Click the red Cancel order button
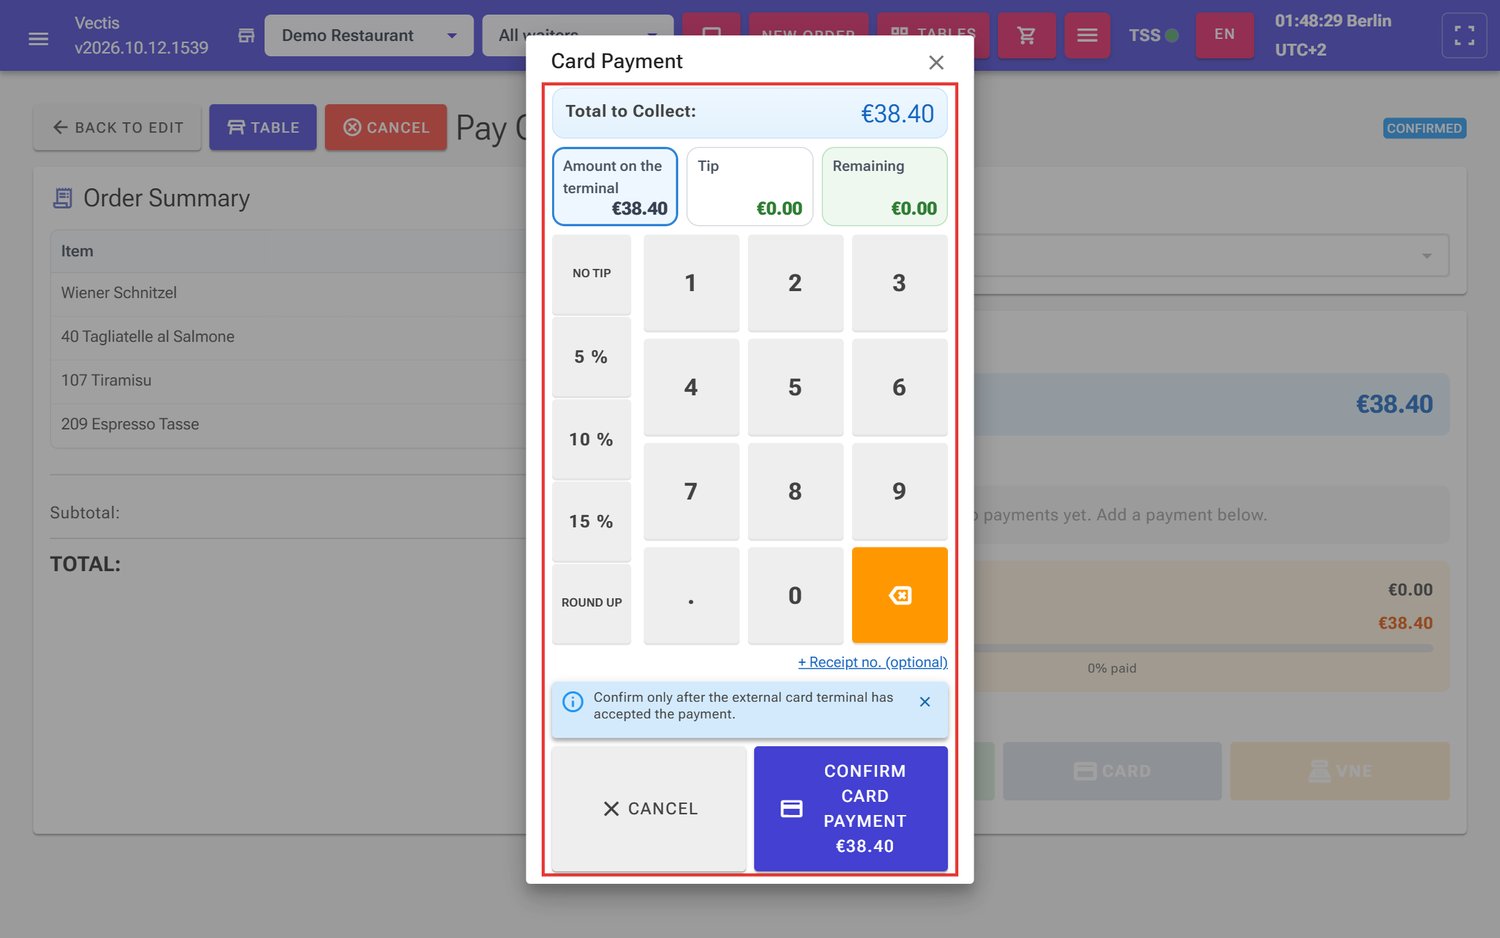This screenshot has height=938, width=1500. [386, 128]
